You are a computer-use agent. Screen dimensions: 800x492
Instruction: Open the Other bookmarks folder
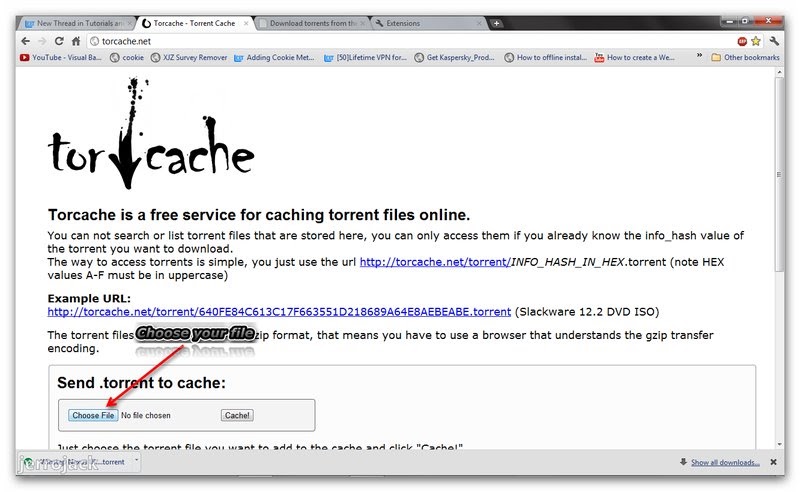(745, 58)
